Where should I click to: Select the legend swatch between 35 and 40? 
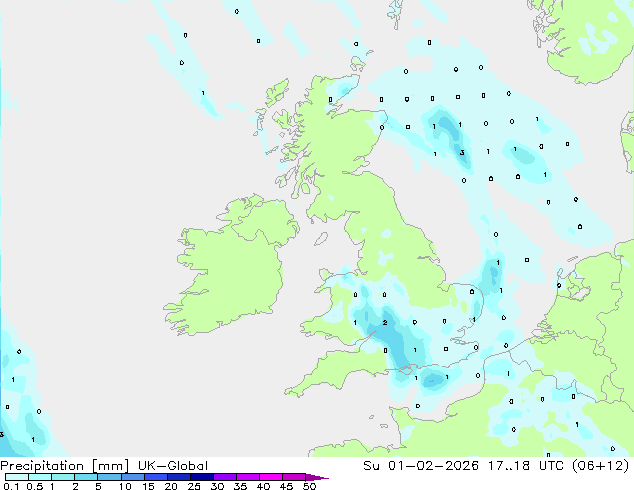click(247, 477)
